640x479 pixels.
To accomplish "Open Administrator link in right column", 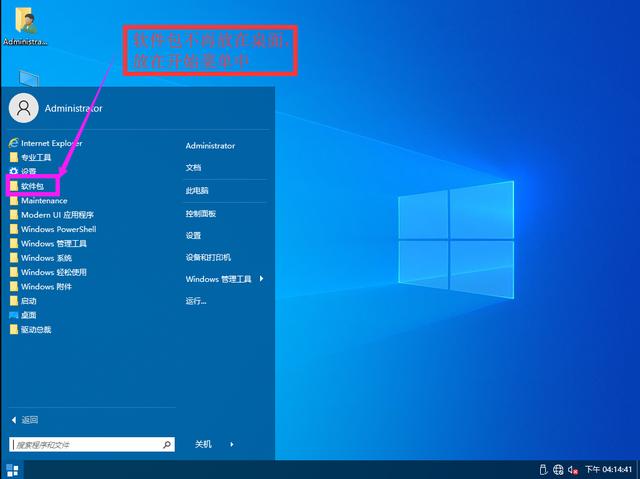I will point(210,146).
